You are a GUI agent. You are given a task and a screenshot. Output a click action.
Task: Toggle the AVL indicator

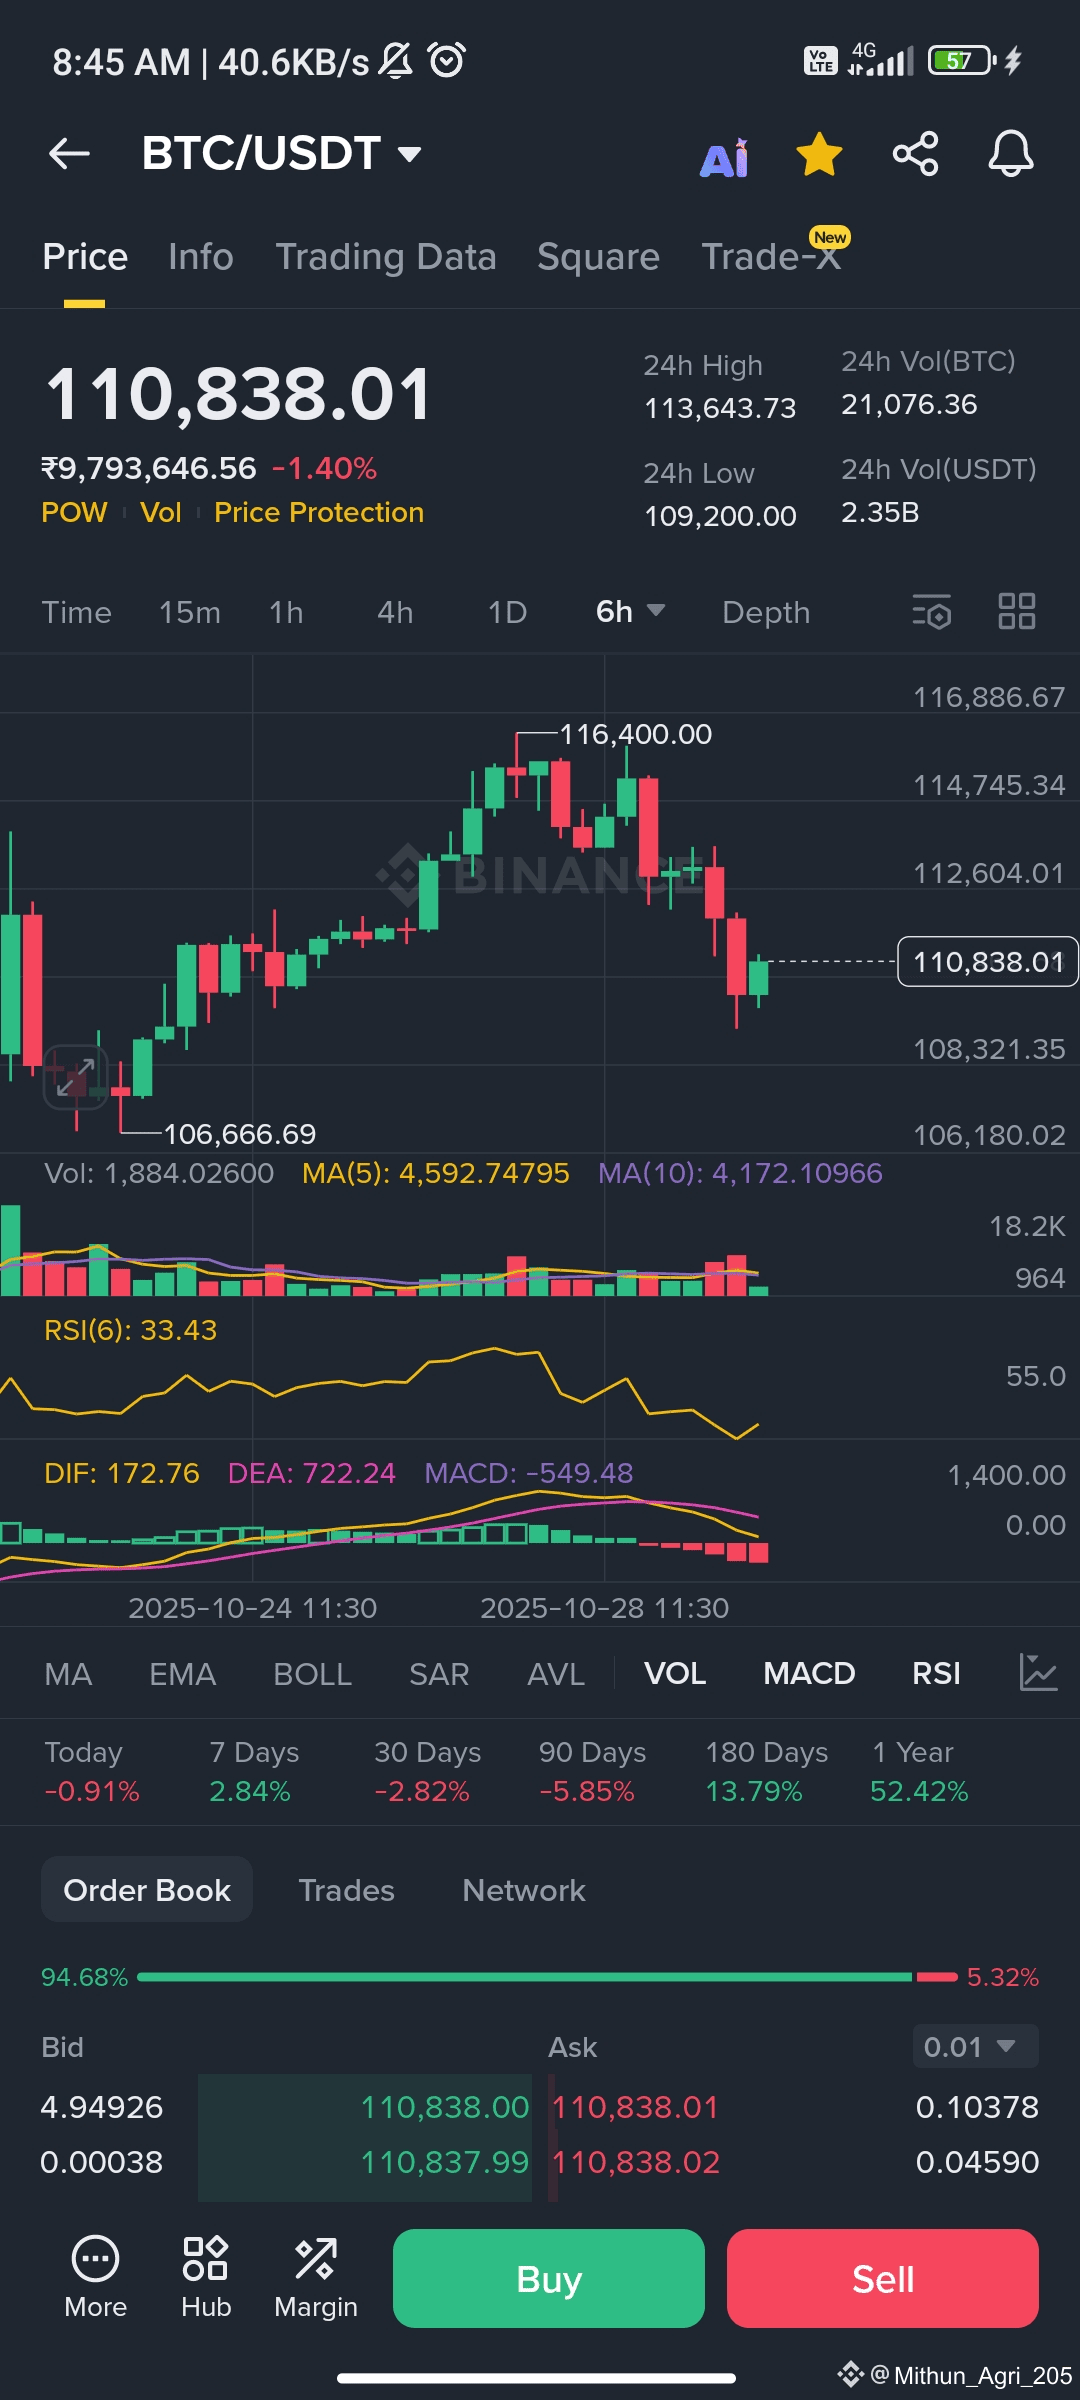click(x=556, y=1673)
